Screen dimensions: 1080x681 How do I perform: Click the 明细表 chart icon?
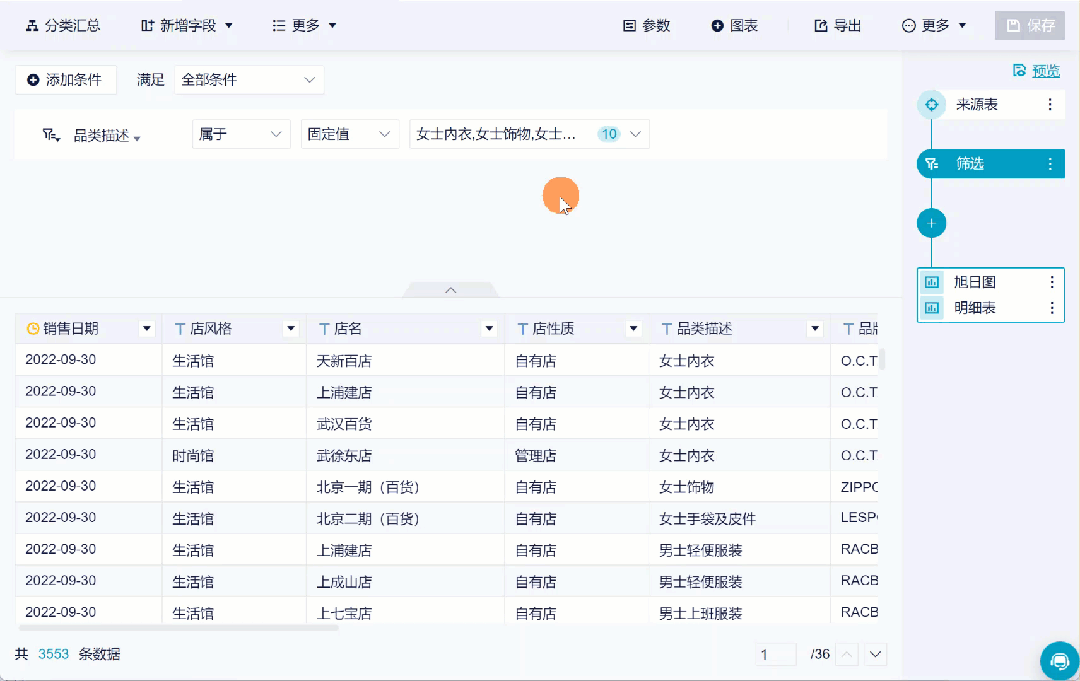pos(932,308)
